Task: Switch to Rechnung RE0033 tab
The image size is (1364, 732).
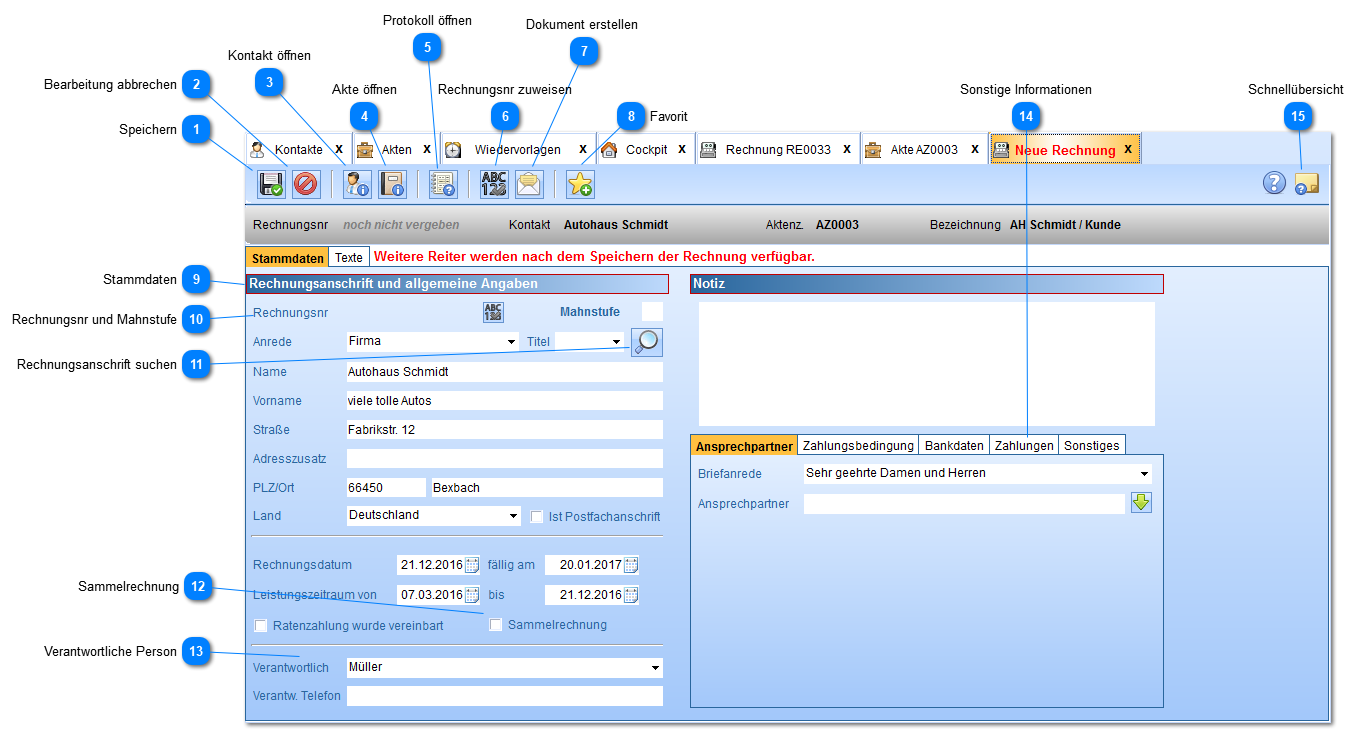Action: coord(778,149)
